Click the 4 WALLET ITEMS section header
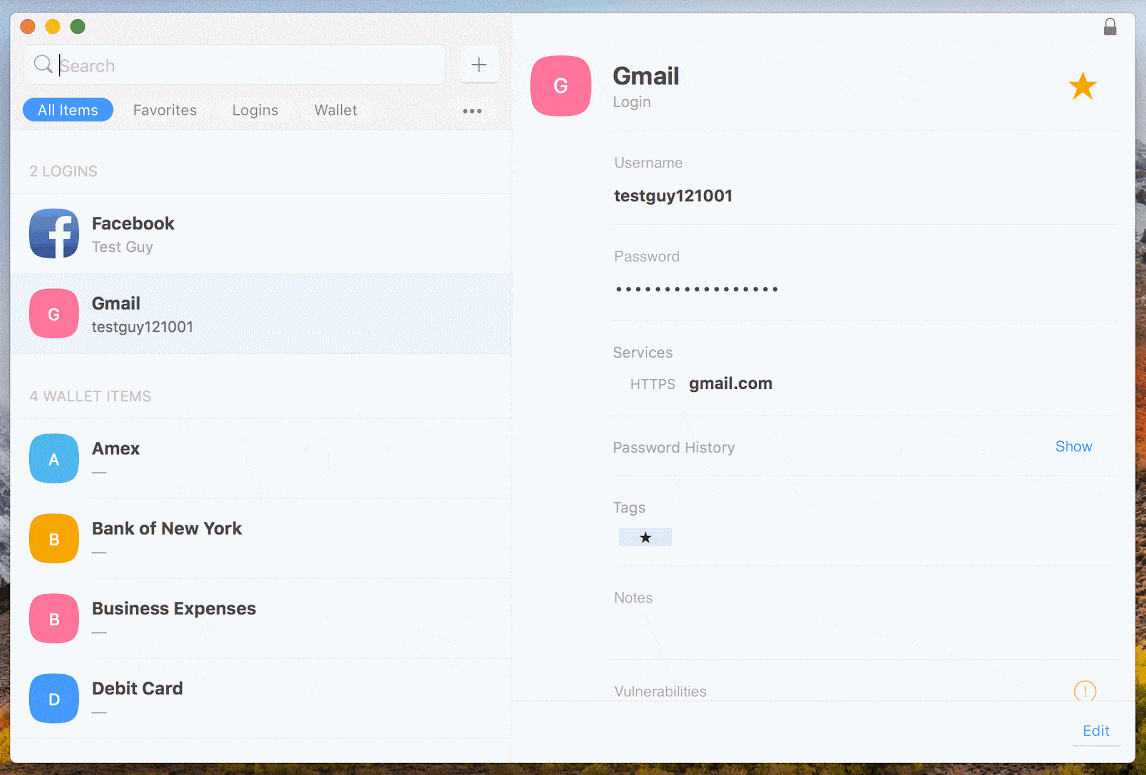Screen dimensions: 1146x775 coord(91,396)
